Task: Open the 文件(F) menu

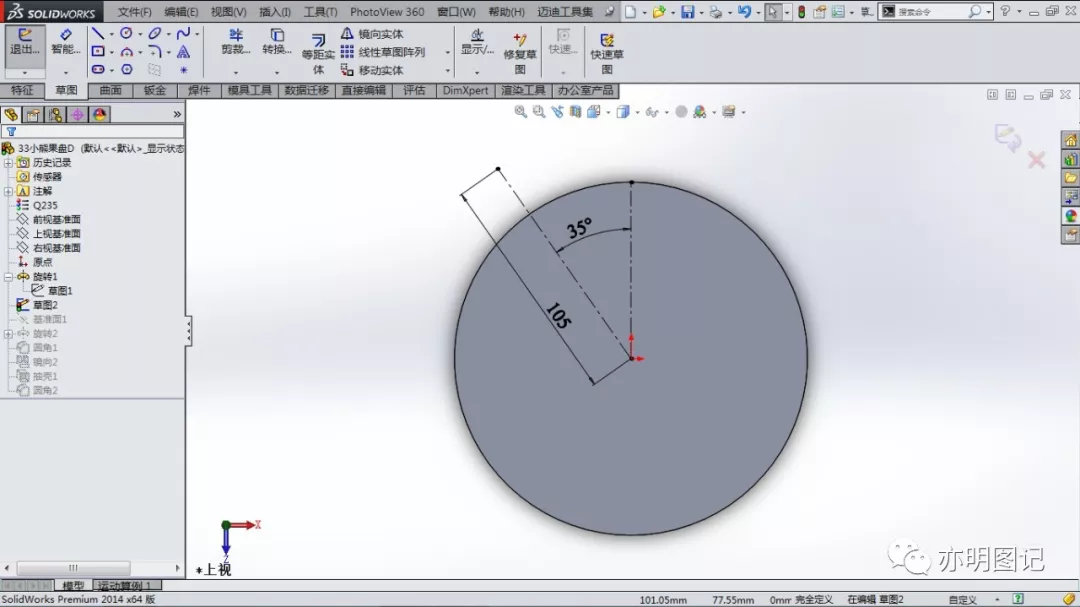Action: [x=134, y=12]
